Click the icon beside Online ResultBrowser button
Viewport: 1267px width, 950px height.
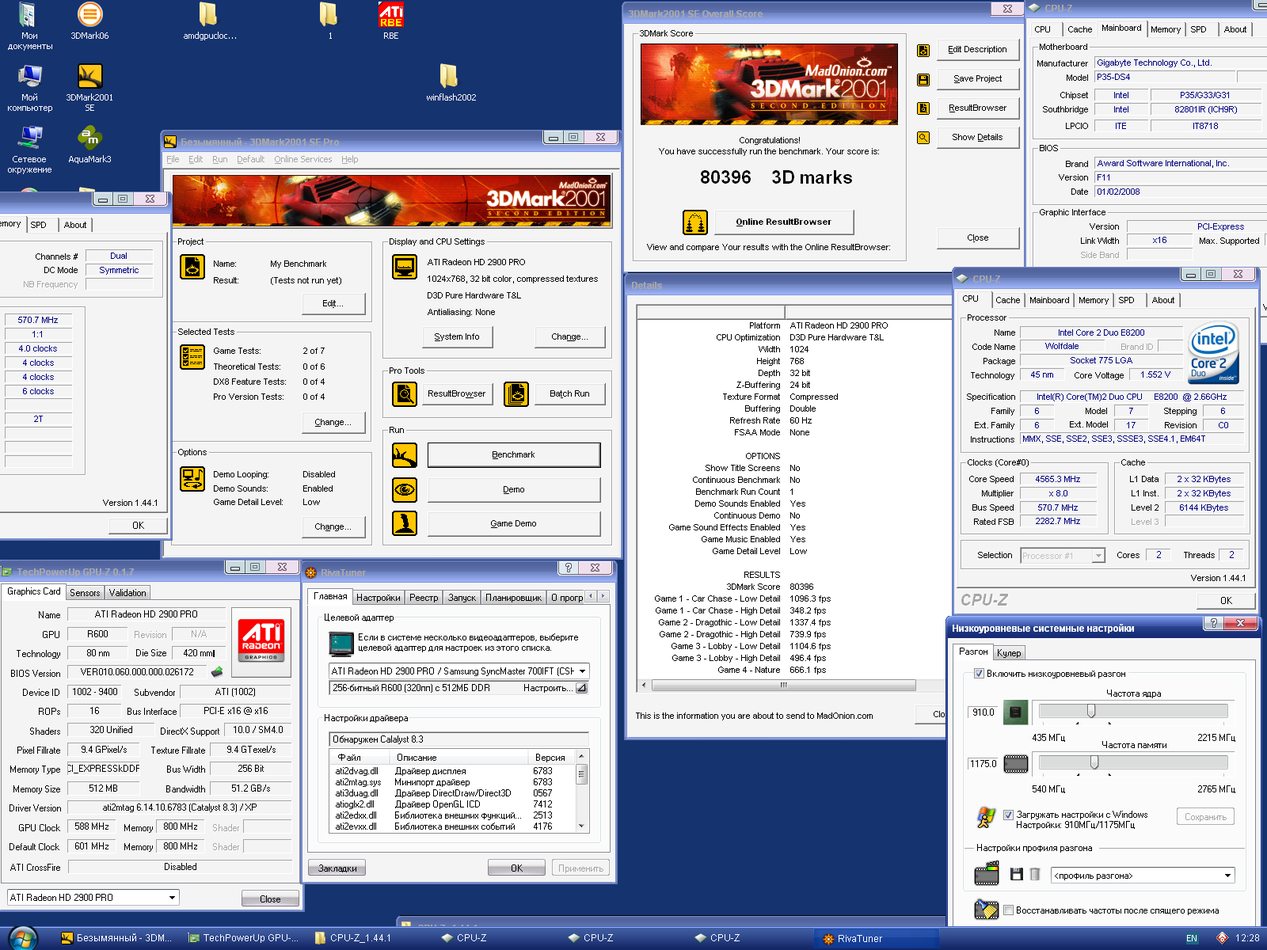pyautogui.click(x=695, y=222)
